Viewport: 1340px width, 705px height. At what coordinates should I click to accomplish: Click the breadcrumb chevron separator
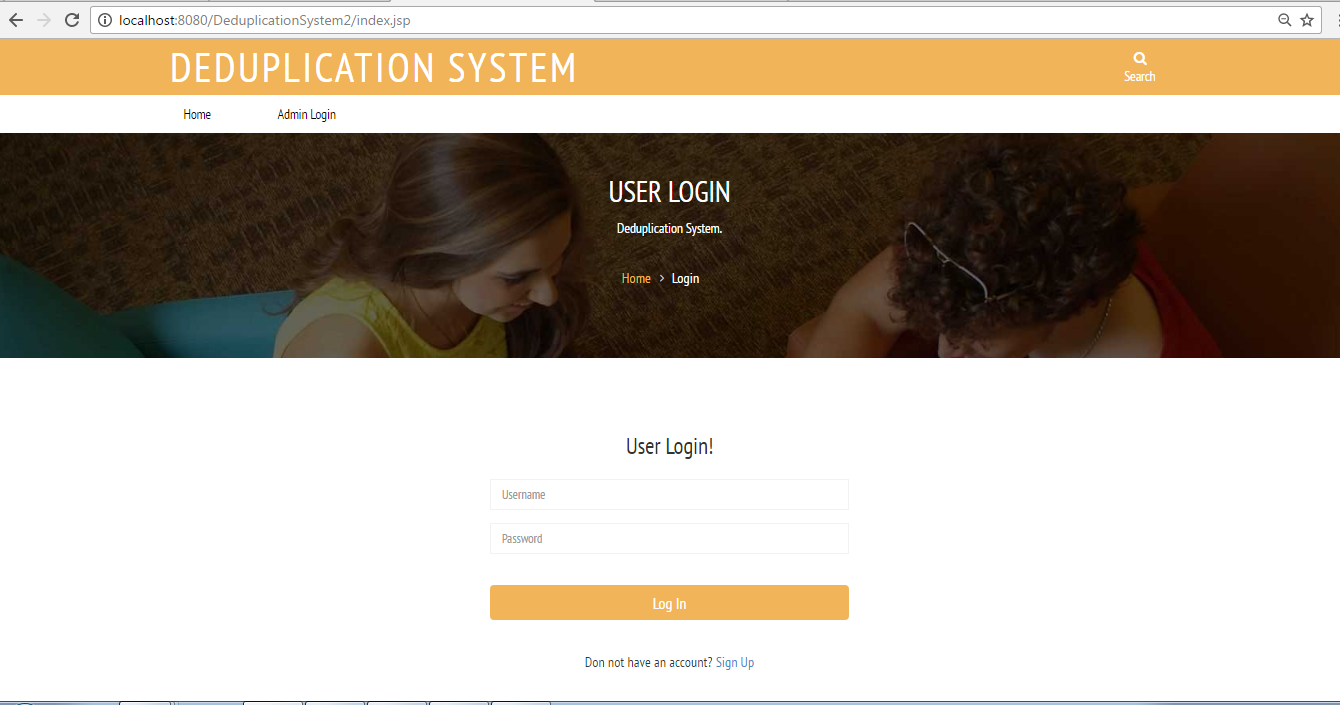pos(661,279)
